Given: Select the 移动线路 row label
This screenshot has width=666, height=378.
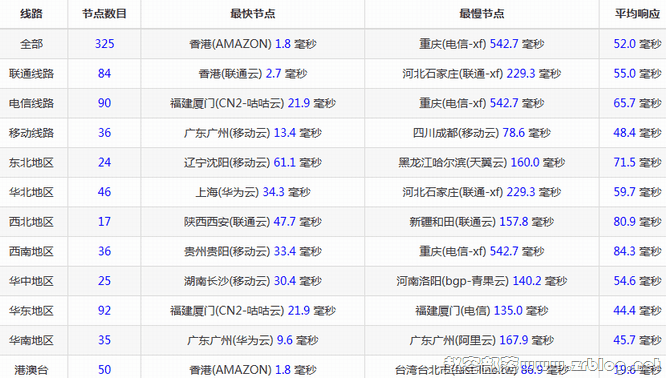Looking at the screenshot, I should 31,133.
